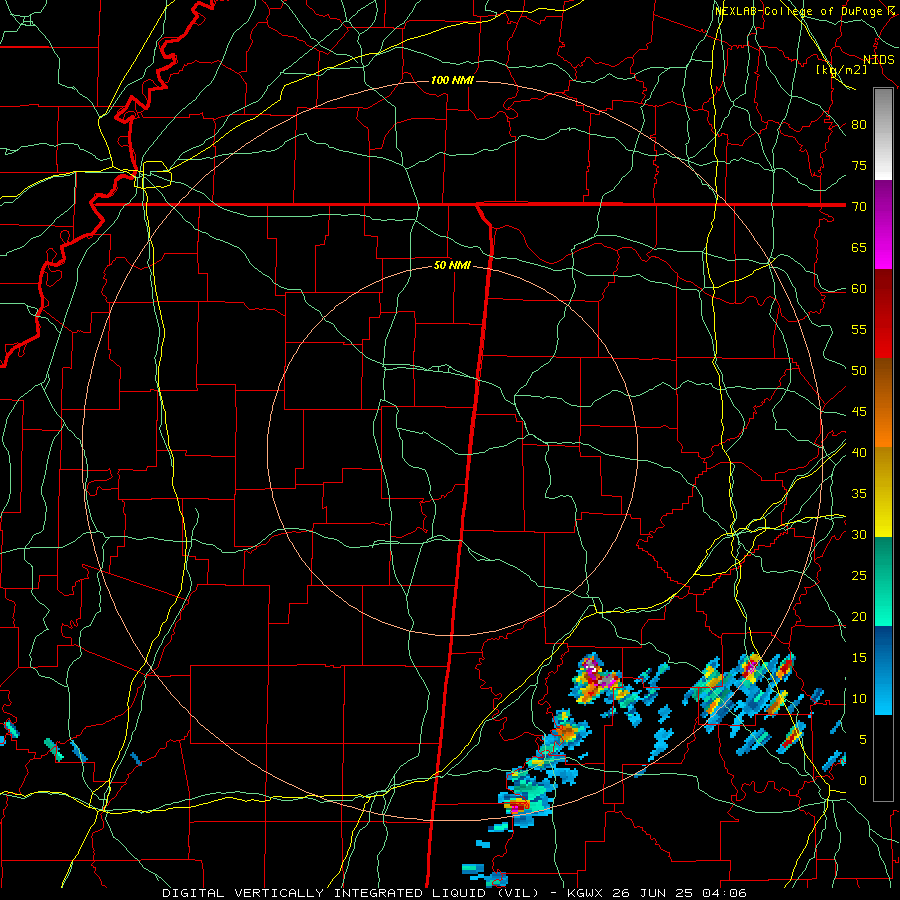Click the 40 value on the color scale
Viewport: 900px width, 900px height.
(x=859, y=452)
